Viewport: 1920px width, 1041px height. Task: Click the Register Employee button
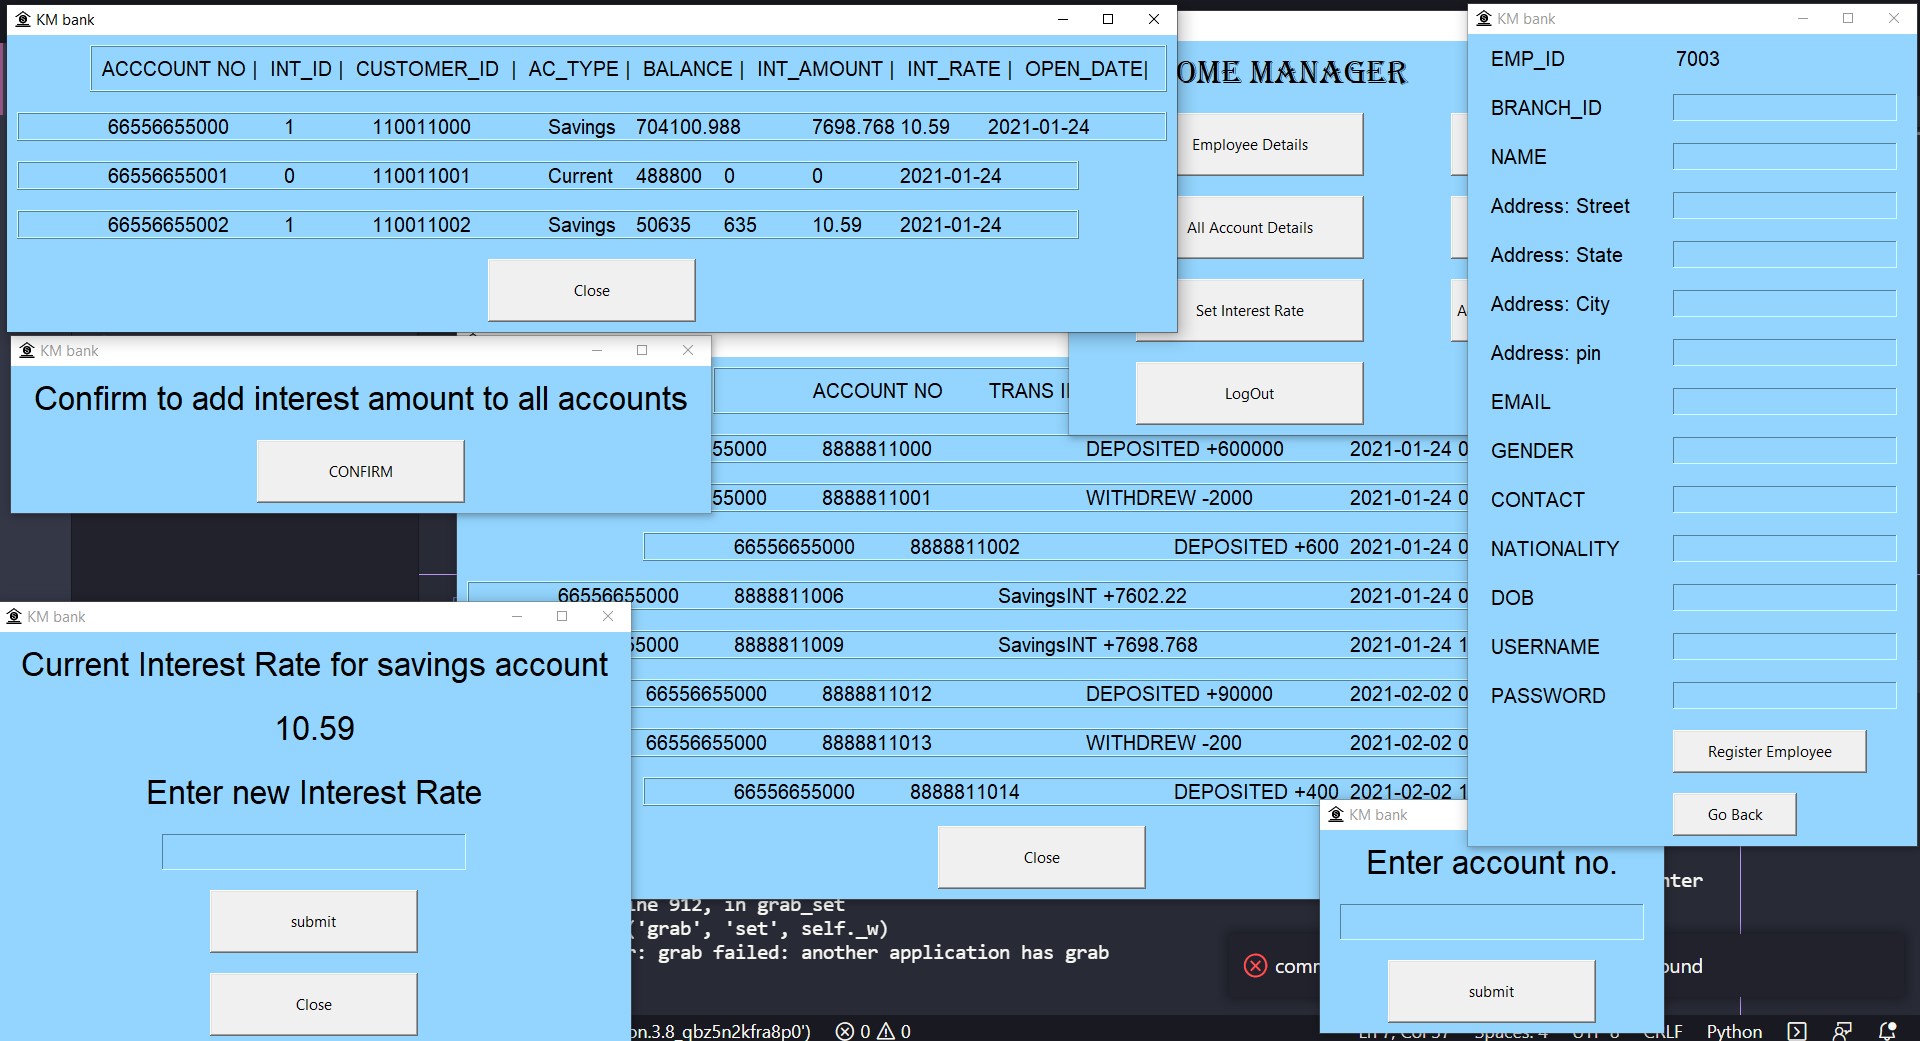(1769, 751)
